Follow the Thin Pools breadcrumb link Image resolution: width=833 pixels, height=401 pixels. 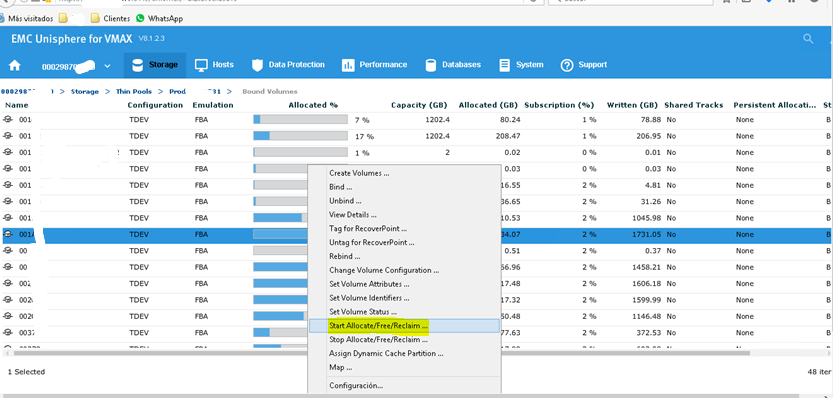pos(134,91)
